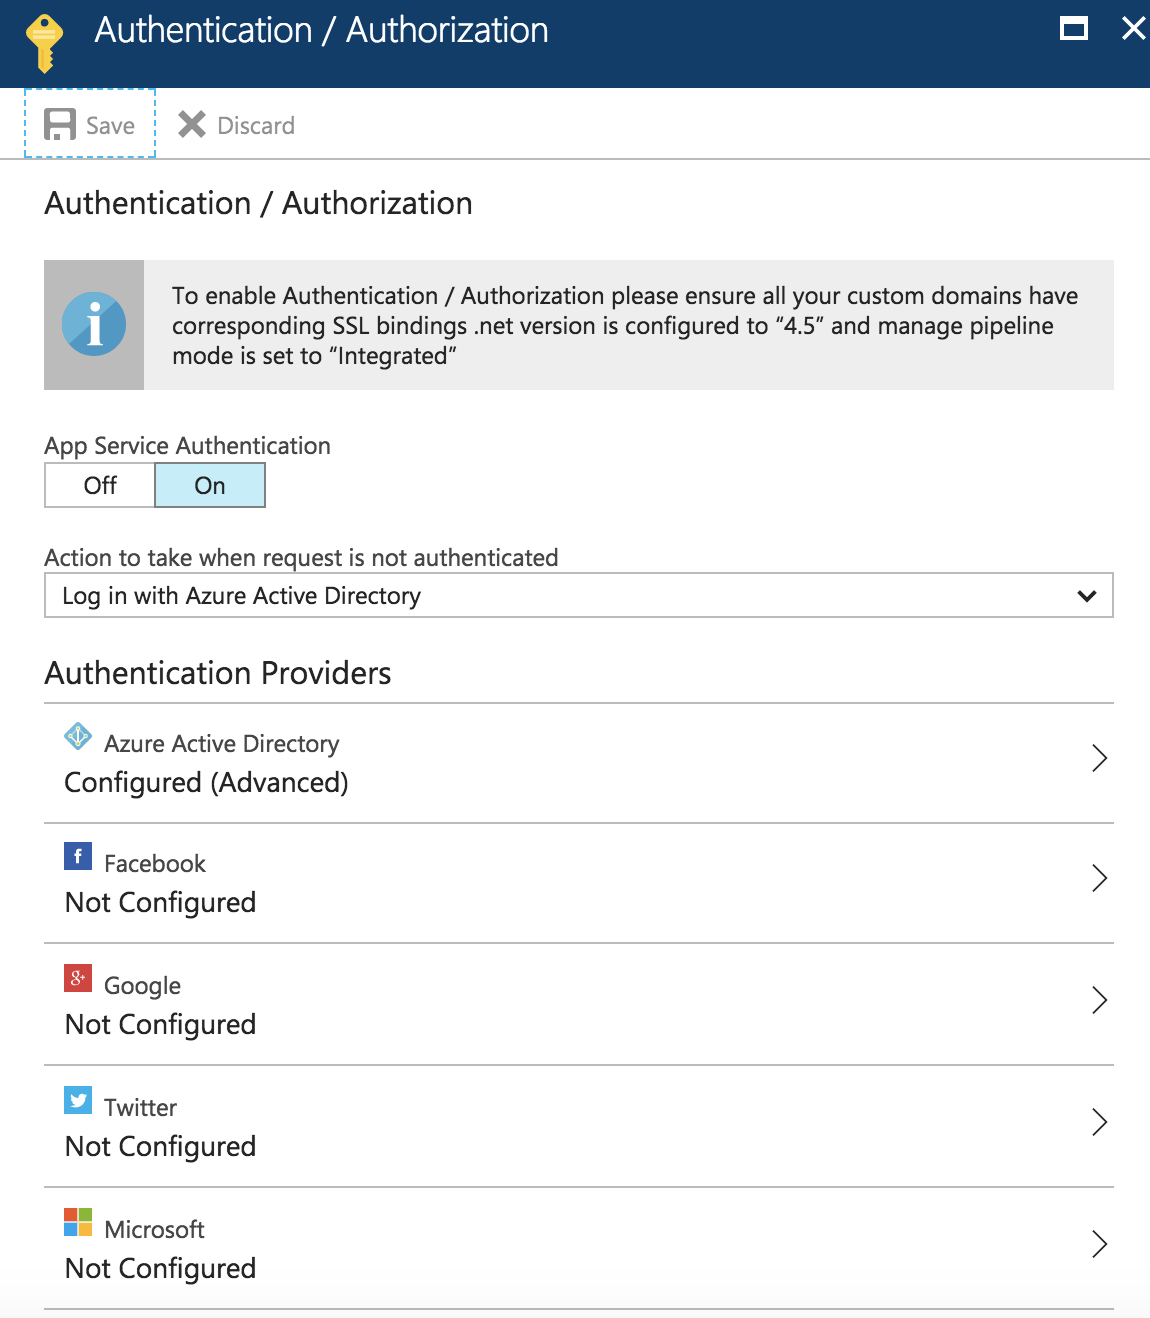Open the Microsoft provider name
The image size is (1150, 1318).
coord(154,1230)
